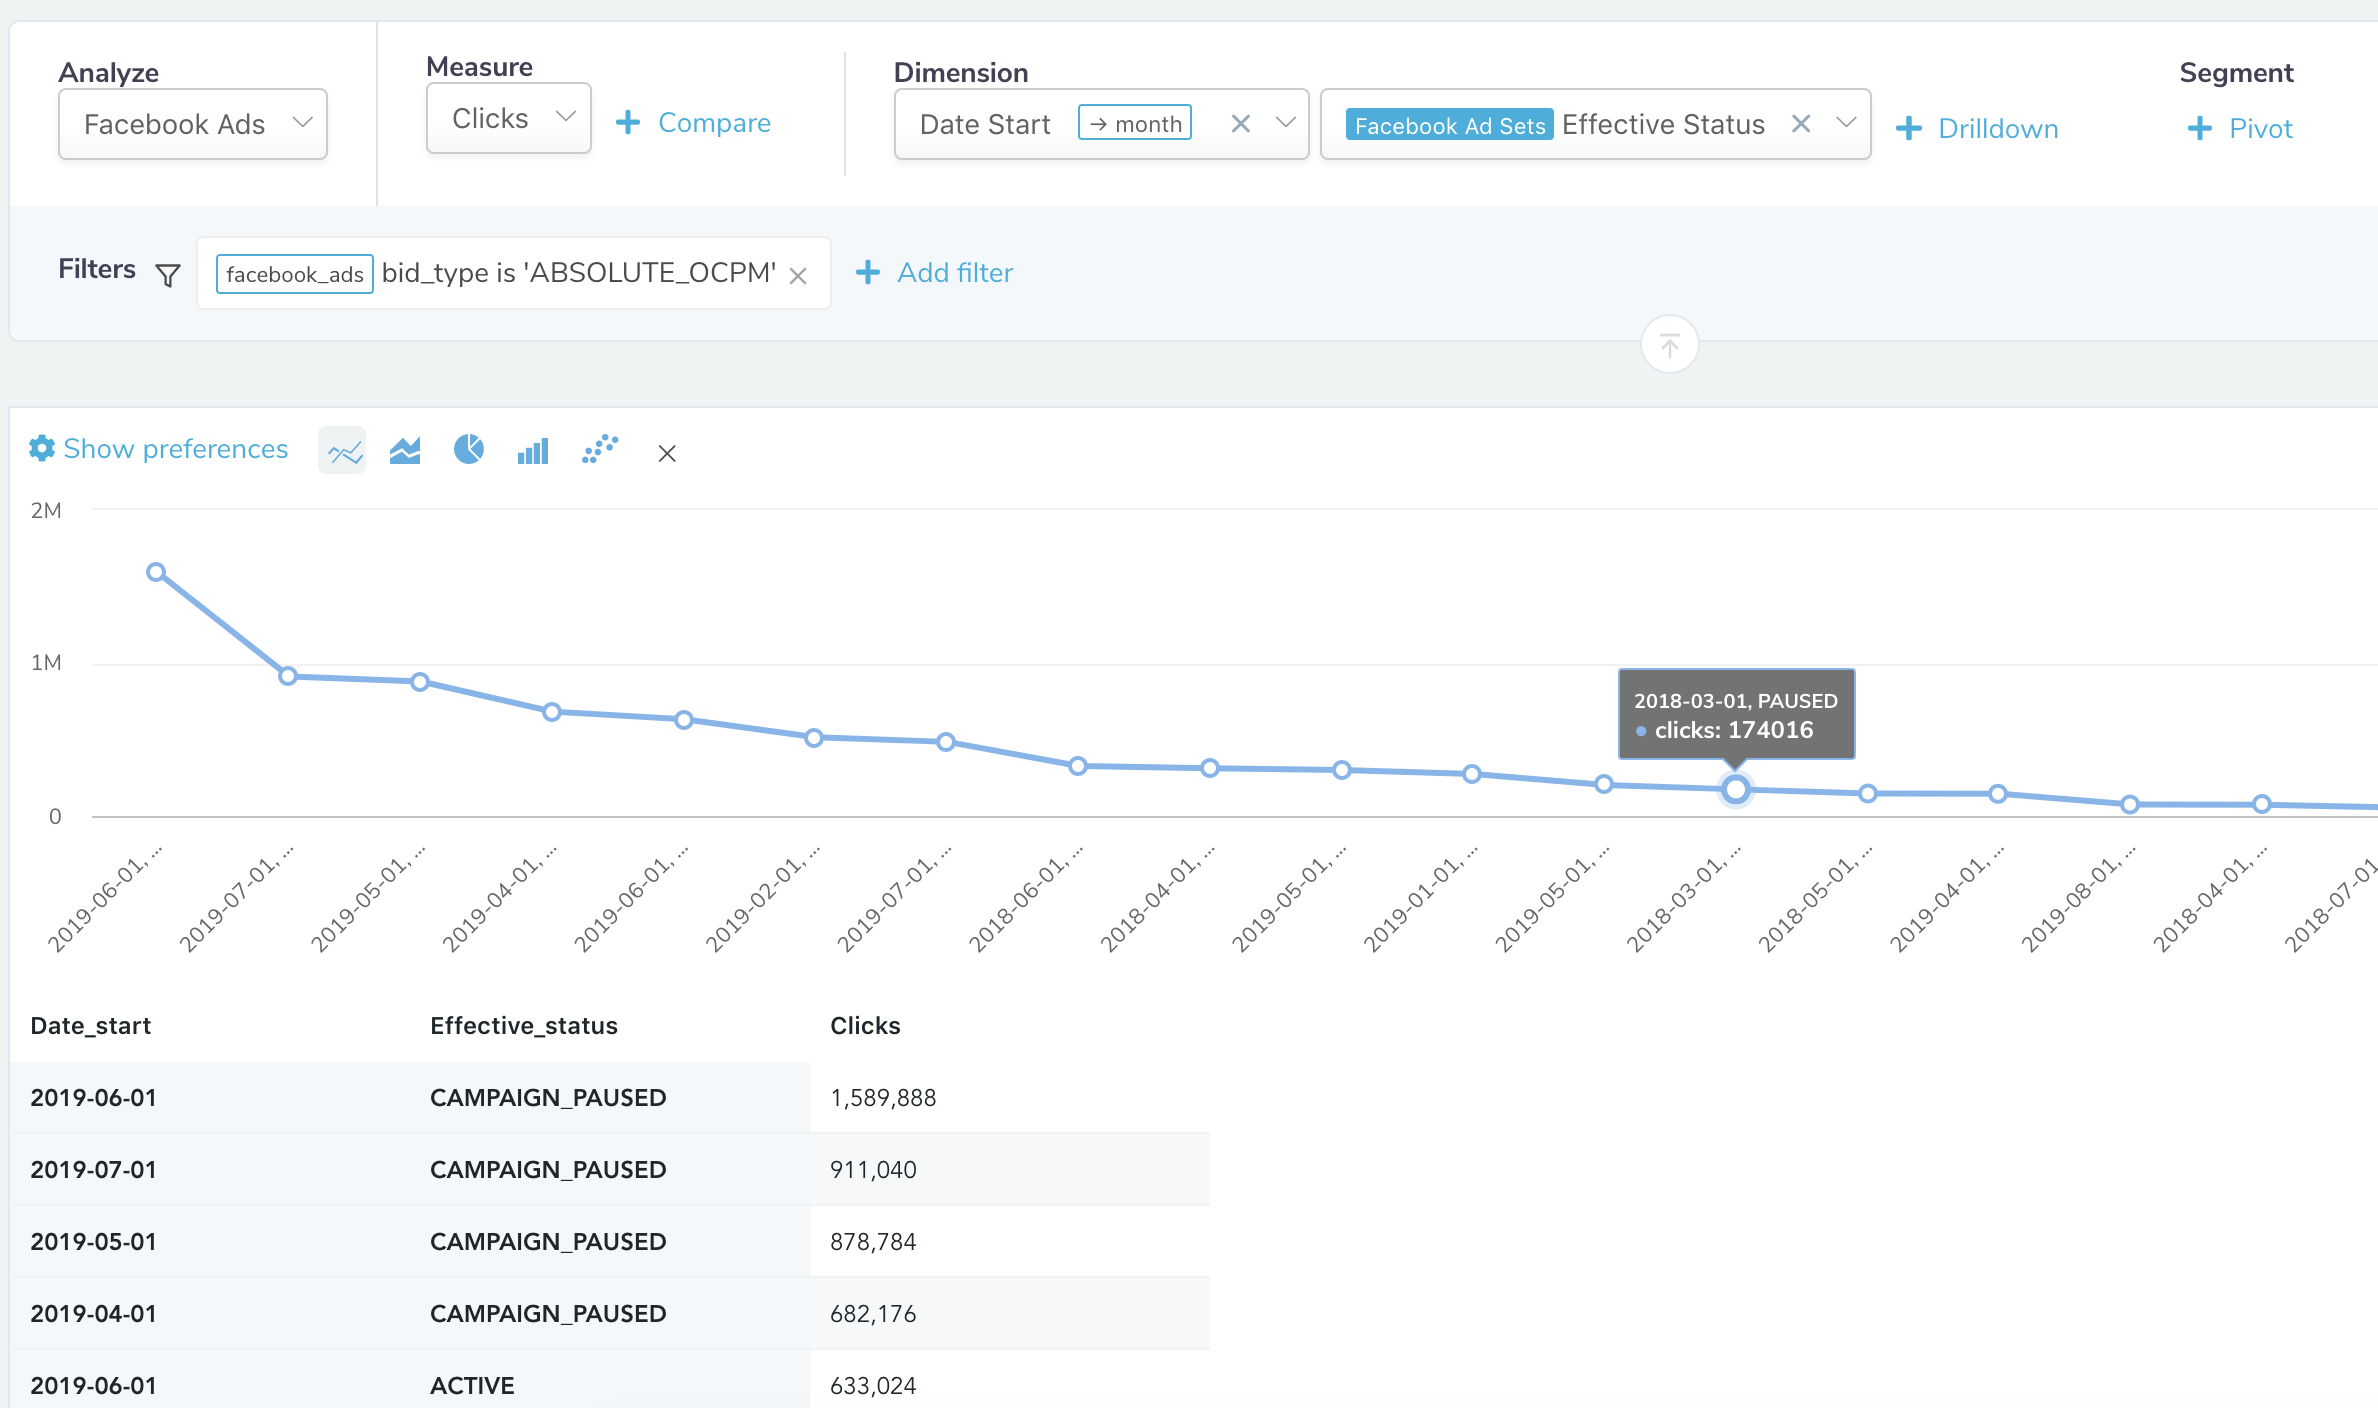Click the Effective_status column header
Viewport: 2378px width, 1408px height.
pyautogui.click(x=524, y=1026)
